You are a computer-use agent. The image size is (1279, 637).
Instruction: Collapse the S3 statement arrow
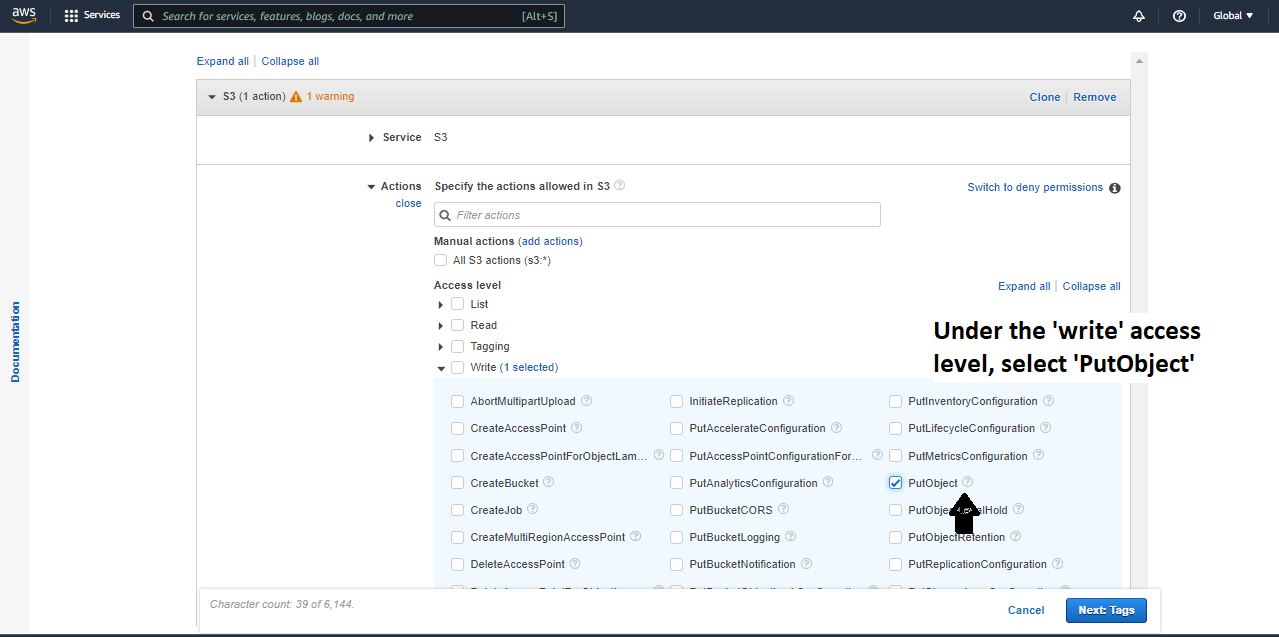pos(211,97)
